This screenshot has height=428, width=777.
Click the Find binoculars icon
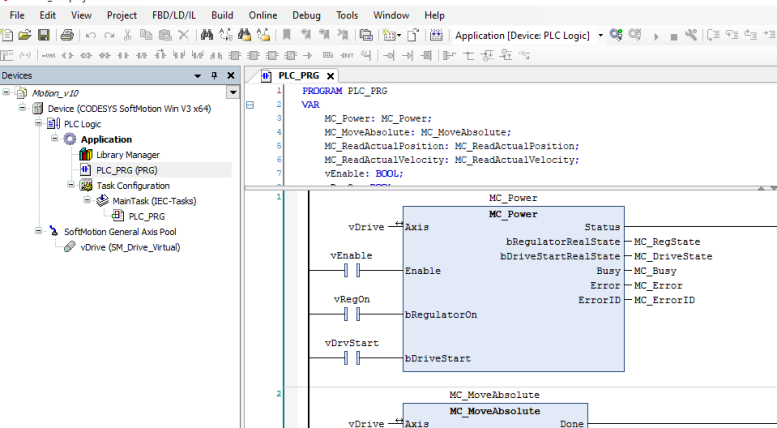coord(207,35)
